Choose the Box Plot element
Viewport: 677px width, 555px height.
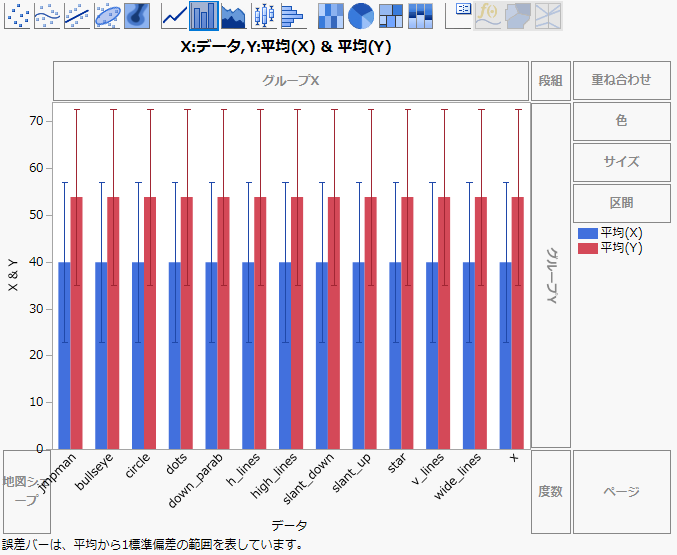[x=263, y=15]
